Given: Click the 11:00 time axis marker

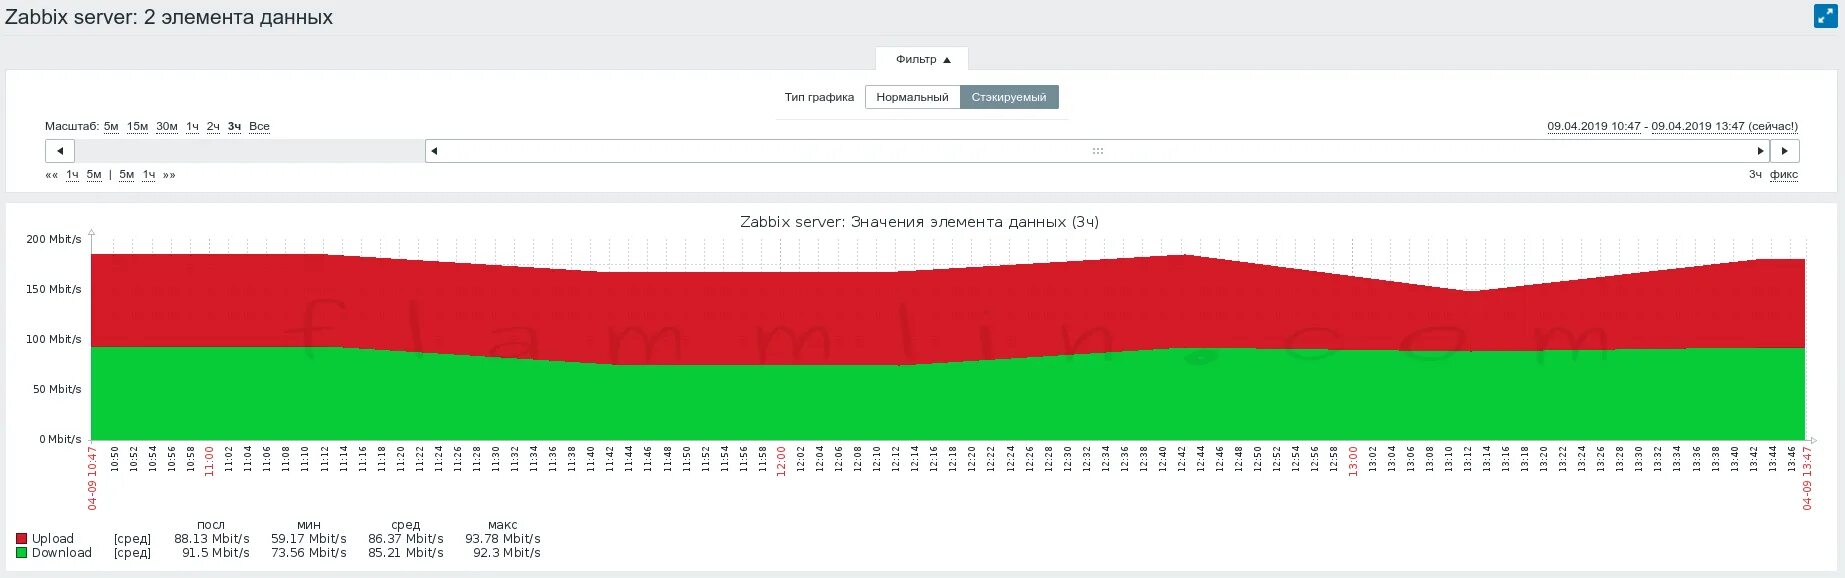Looking at the screenshot, I should point(209,461).
